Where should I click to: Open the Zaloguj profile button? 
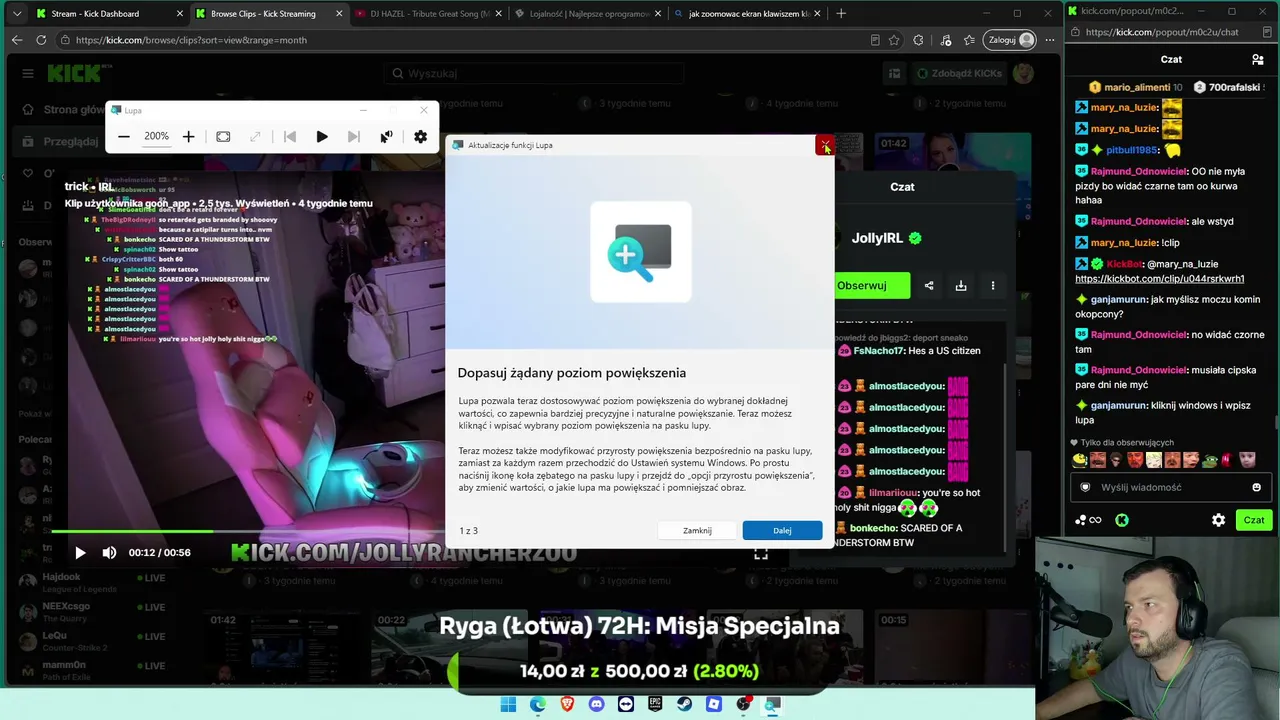coord(1010,40)
